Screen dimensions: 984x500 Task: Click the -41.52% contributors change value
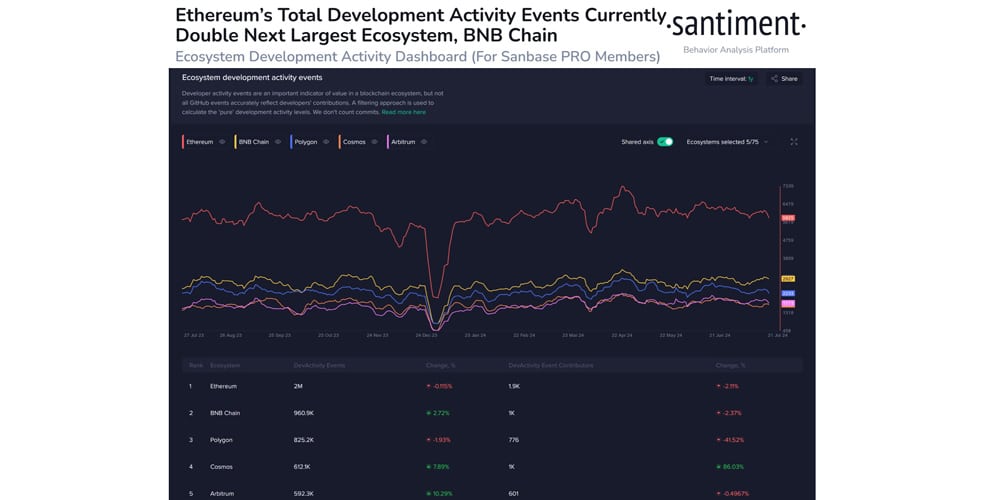(730, 440)
